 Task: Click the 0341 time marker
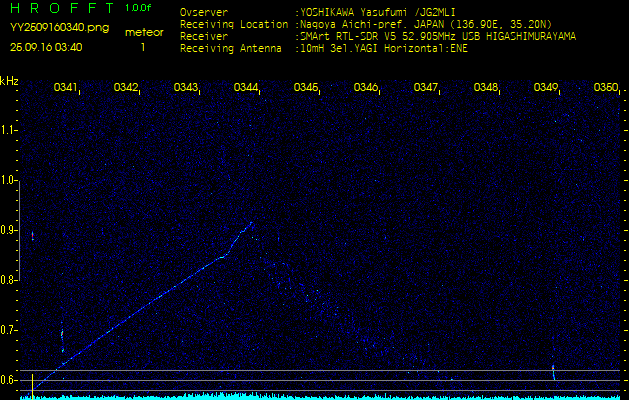pos(66,88)
